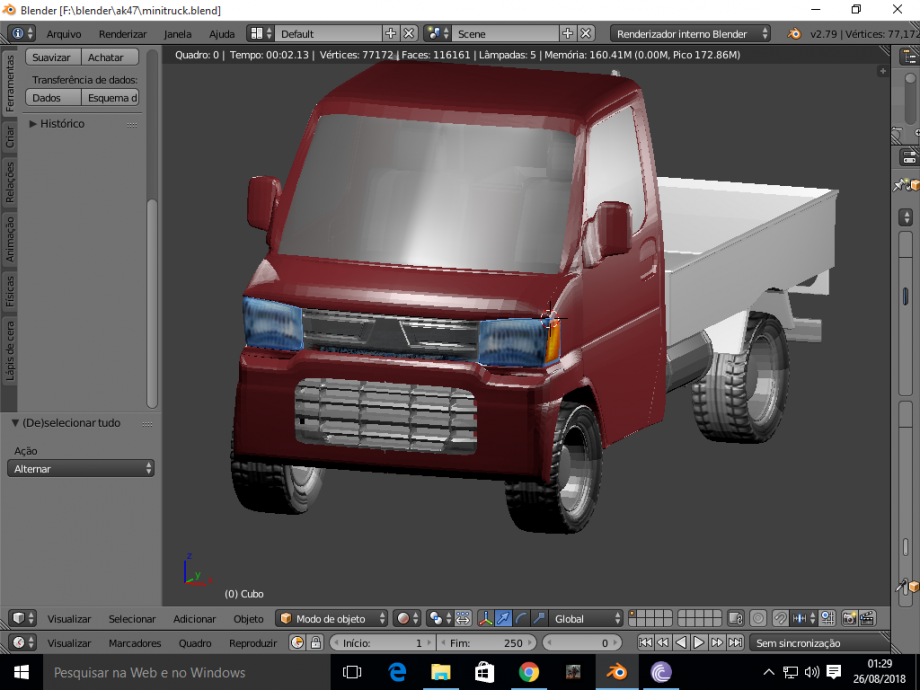Toggle lock playback to frame range padlock
Viewport: 920px width, 690px height.
click(315, 642)
